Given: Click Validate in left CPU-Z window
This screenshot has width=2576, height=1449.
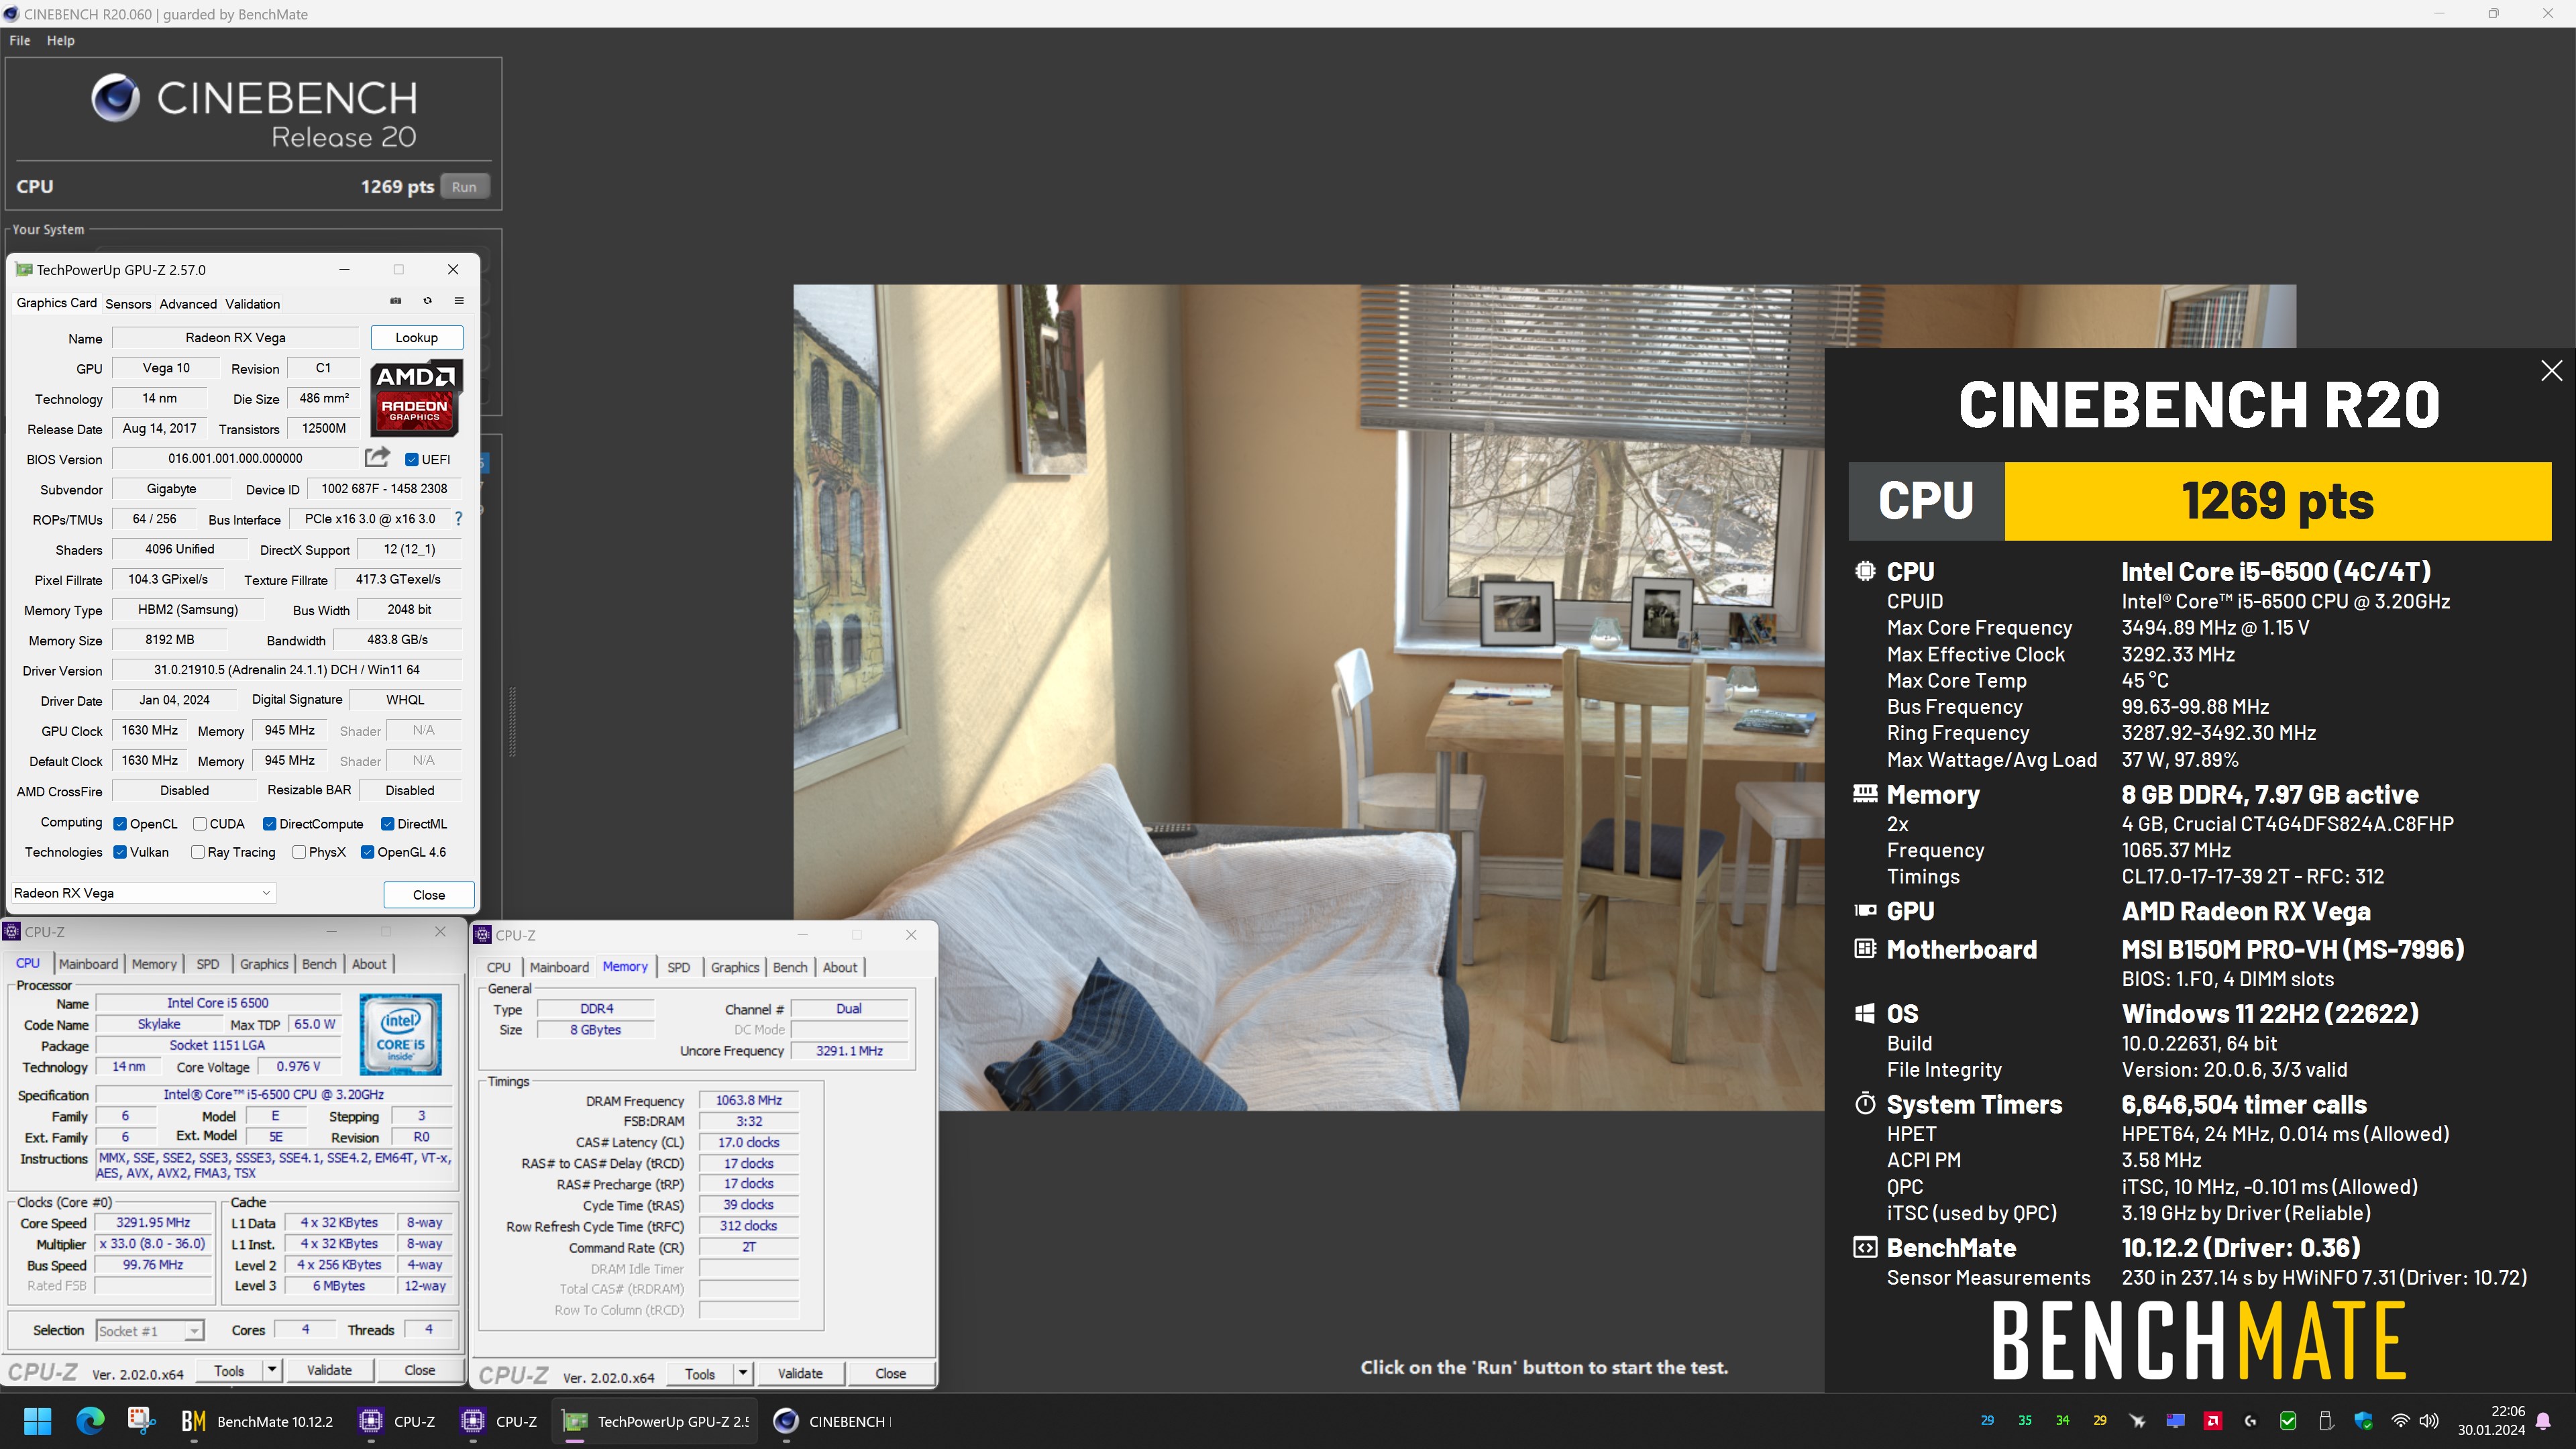Looking at the screenshot, I should tap(329, 1370).
